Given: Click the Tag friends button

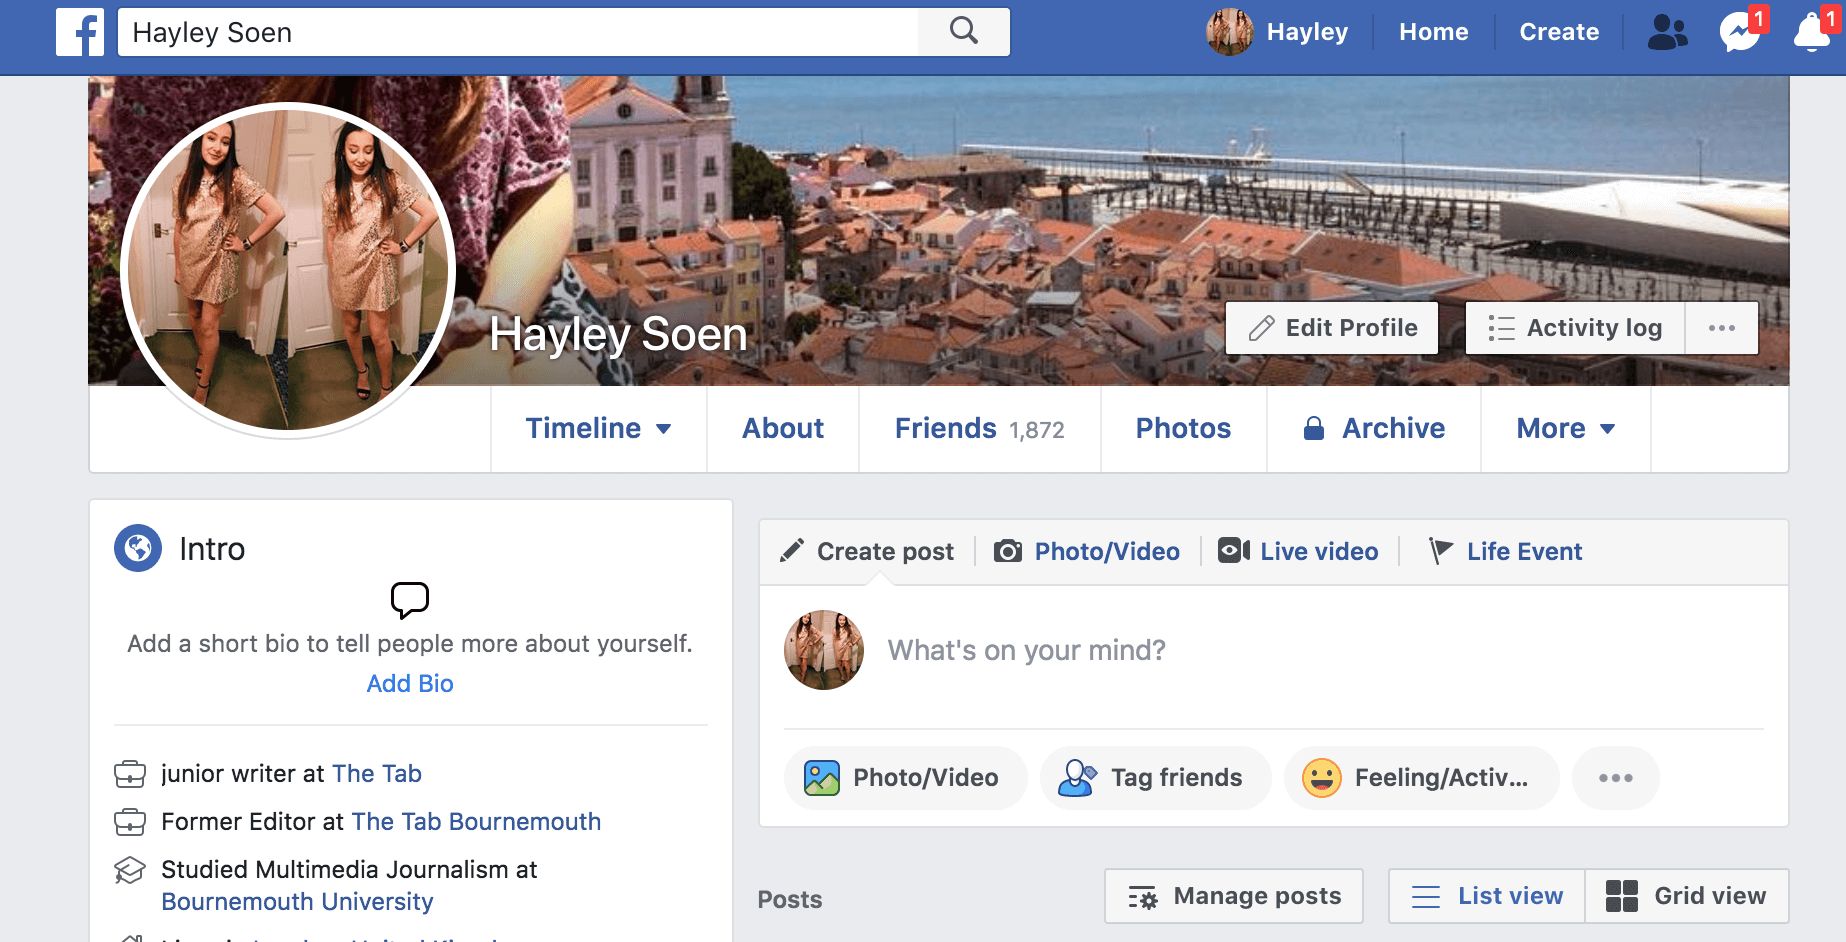Looking at the screenshot, I should pyautogui.click(x=1156, y=778).
